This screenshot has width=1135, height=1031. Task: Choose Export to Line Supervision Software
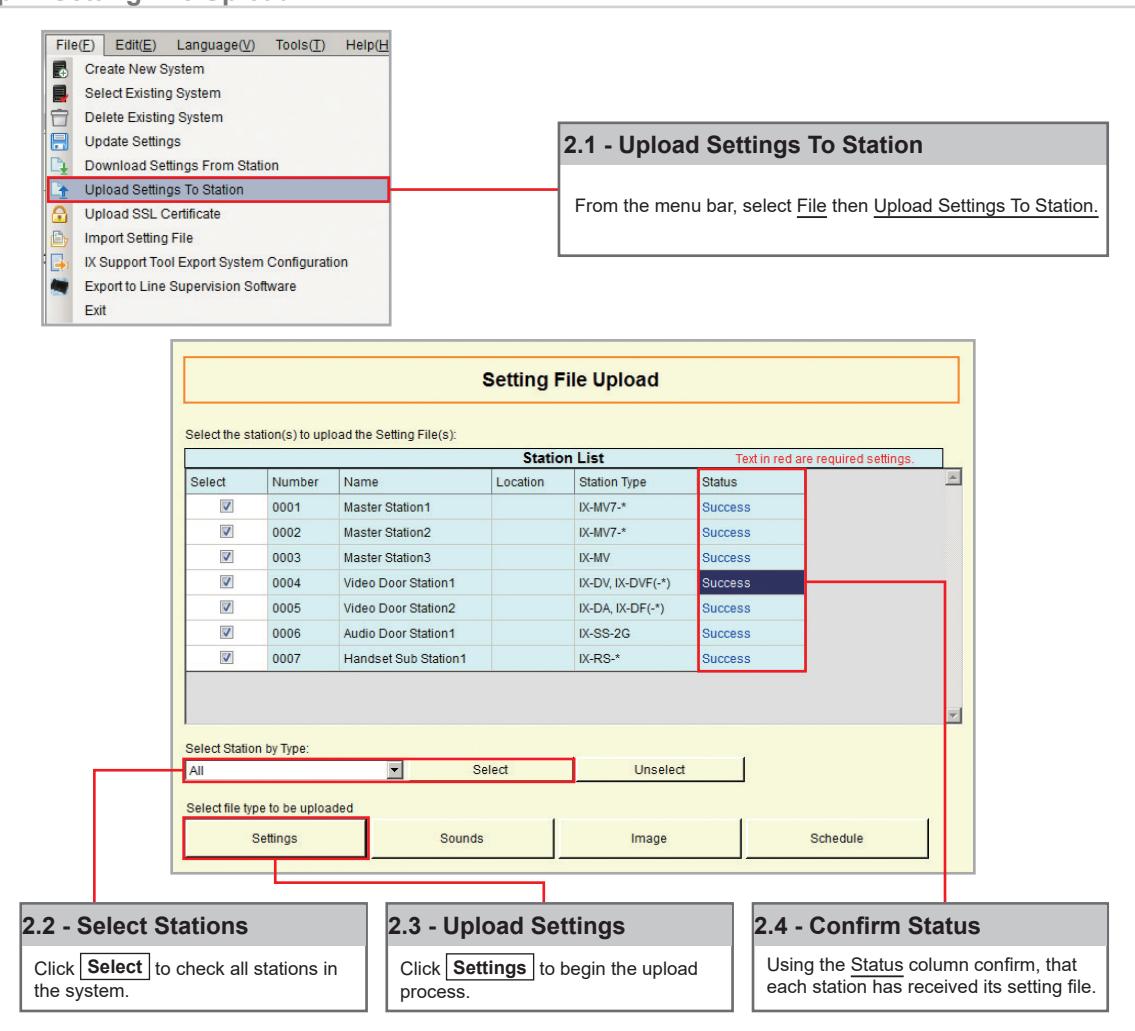(190, 286)
